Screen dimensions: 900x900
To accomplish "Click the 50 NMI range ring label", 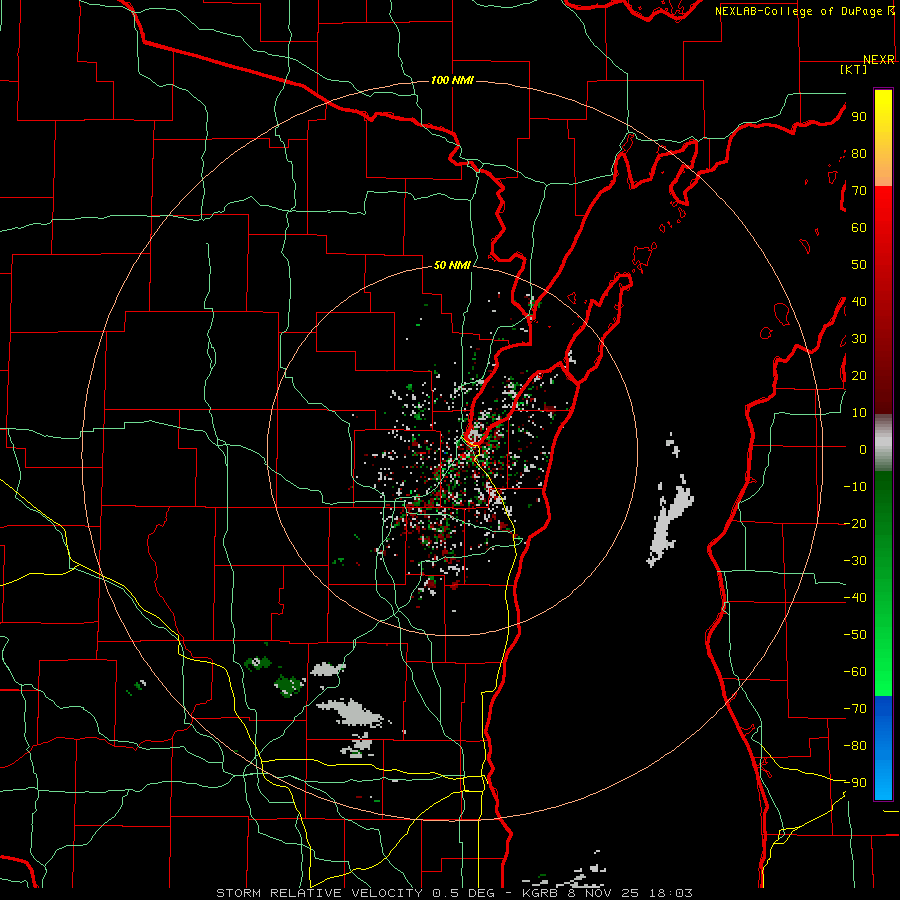I will coord(452,265).
